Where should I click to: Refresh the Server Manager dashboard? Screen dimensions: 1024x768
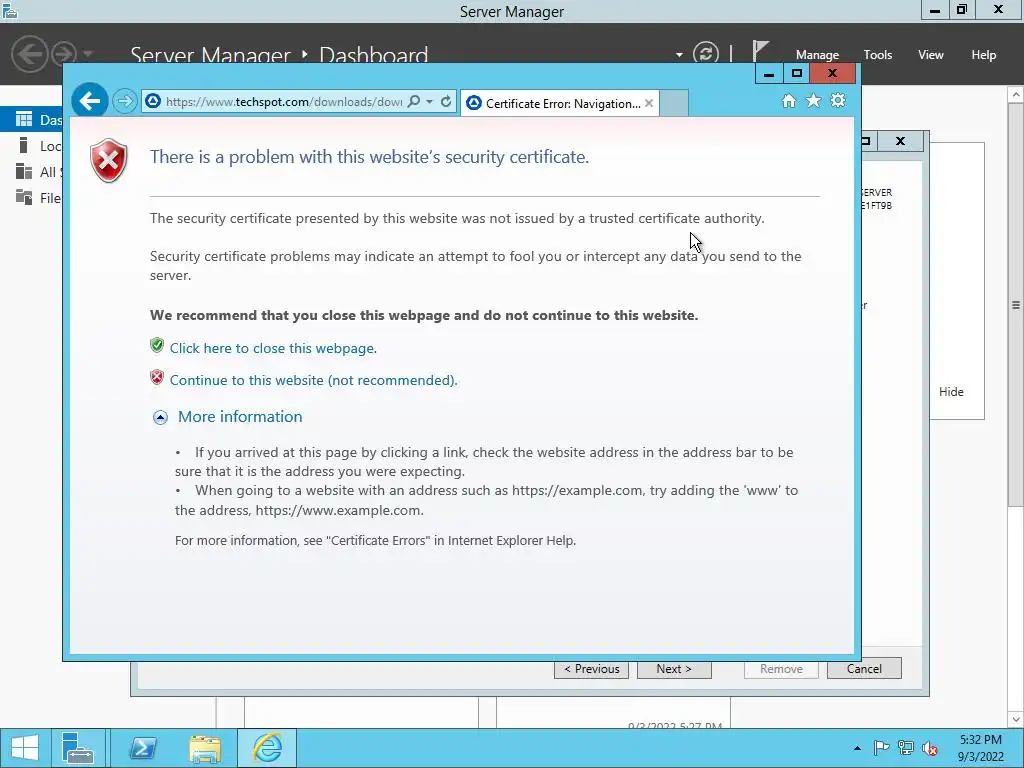706,53
